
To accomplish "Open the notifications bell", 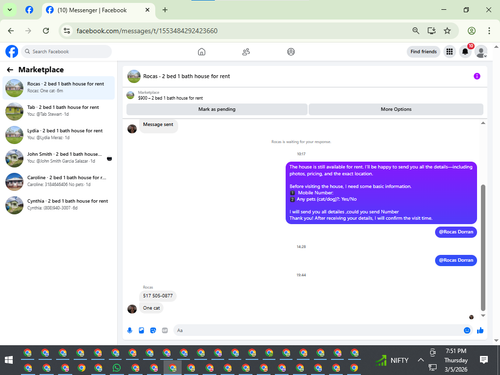I will coord(465,52).
